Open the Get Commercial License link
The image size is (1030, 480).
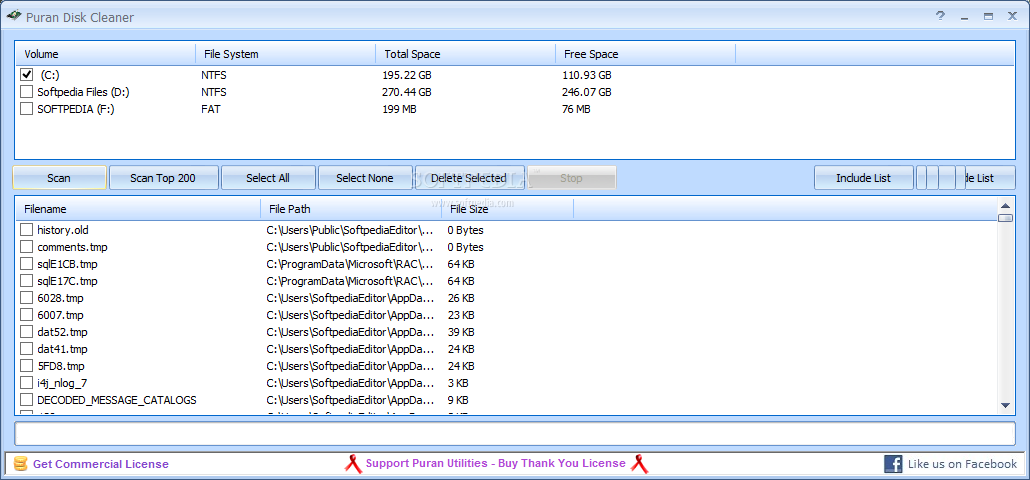[101, 464]
